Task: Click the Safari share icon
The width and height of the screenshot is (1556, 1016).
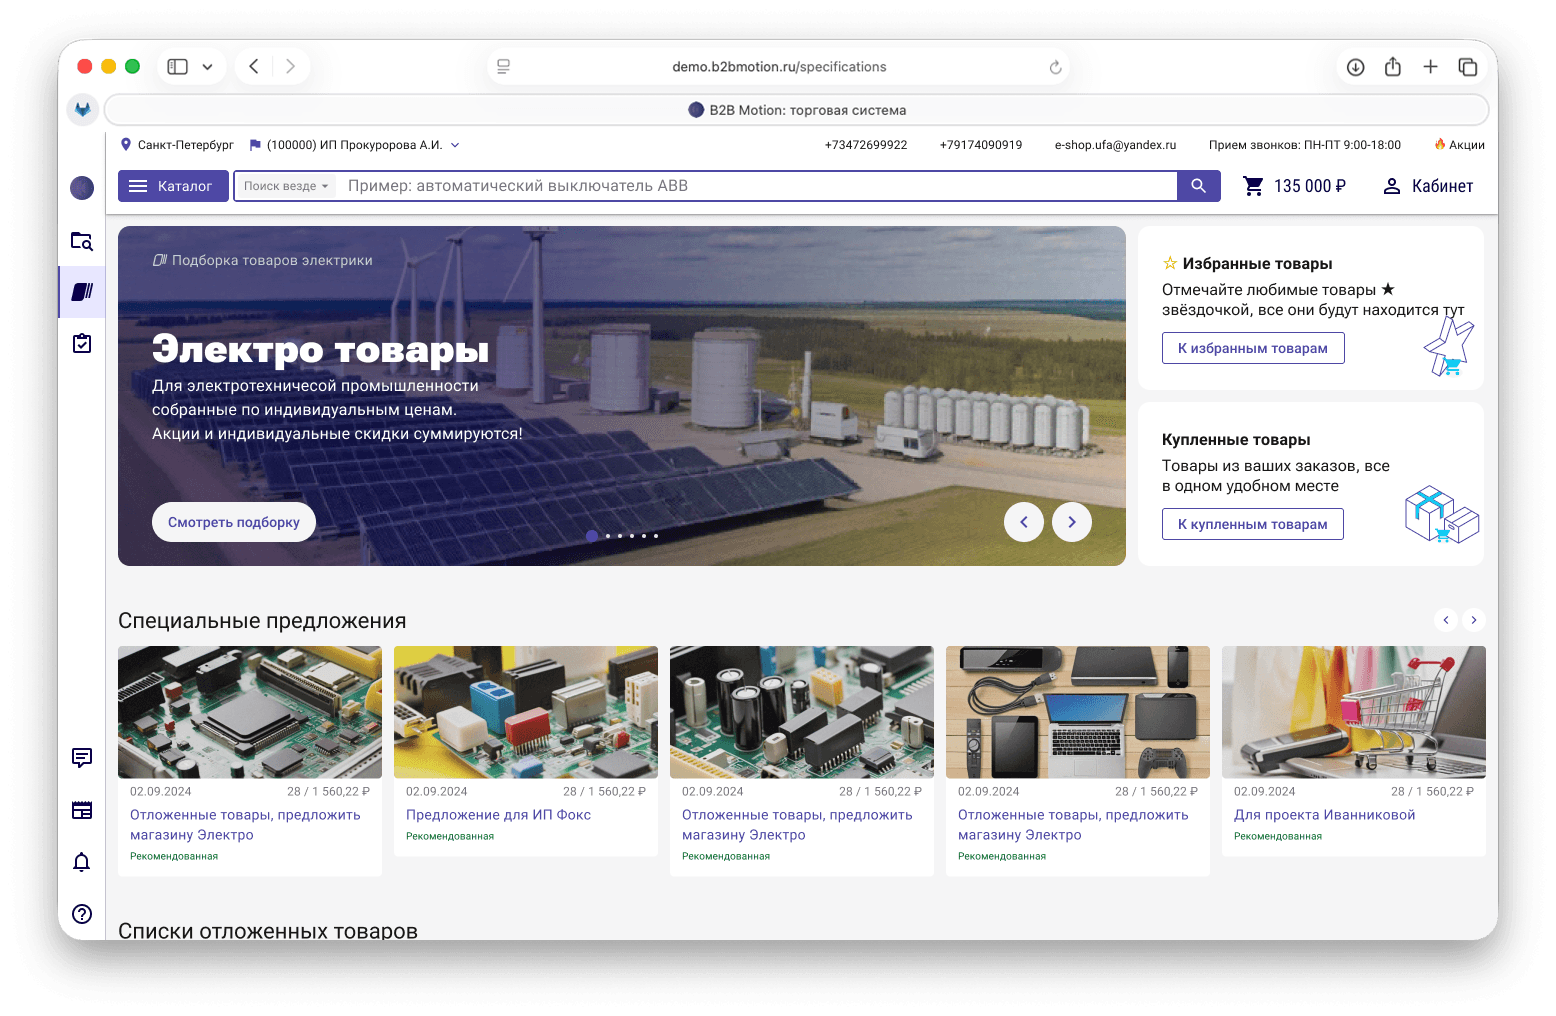Action: 1393,67
